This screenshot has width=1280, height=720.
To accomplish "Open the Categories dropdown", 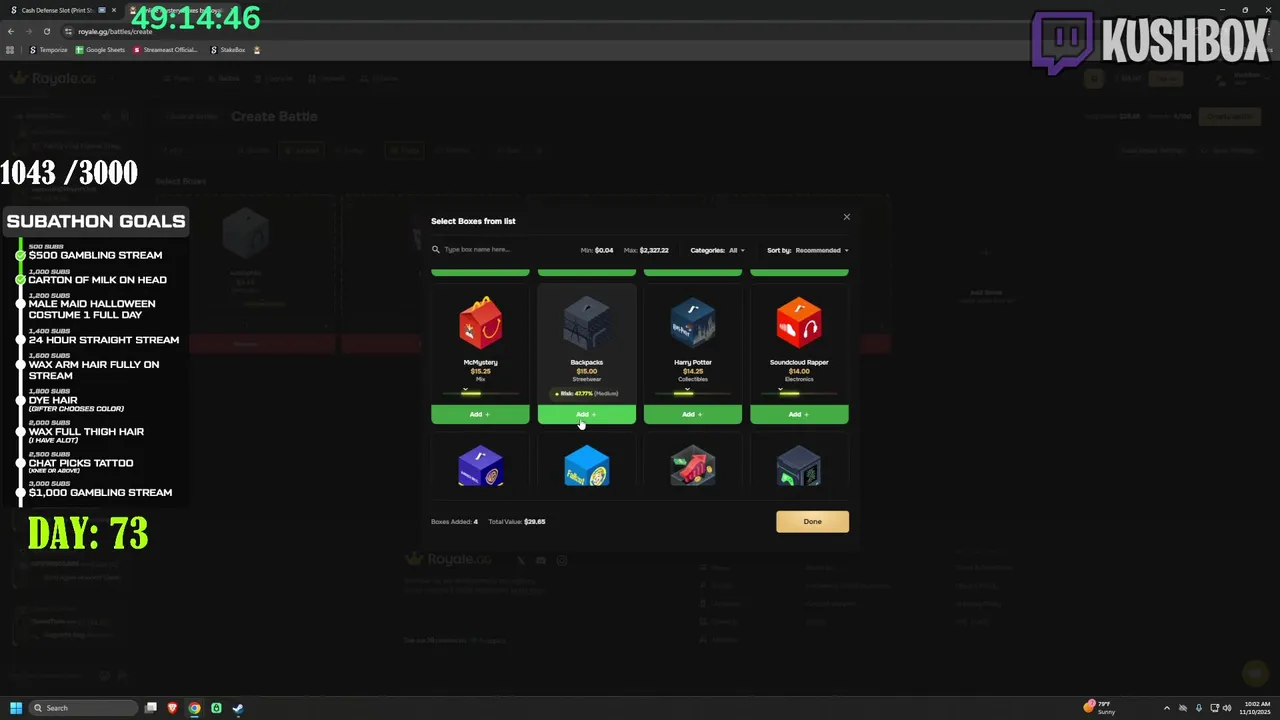I will pyautogui.click(x=717, y=250).
